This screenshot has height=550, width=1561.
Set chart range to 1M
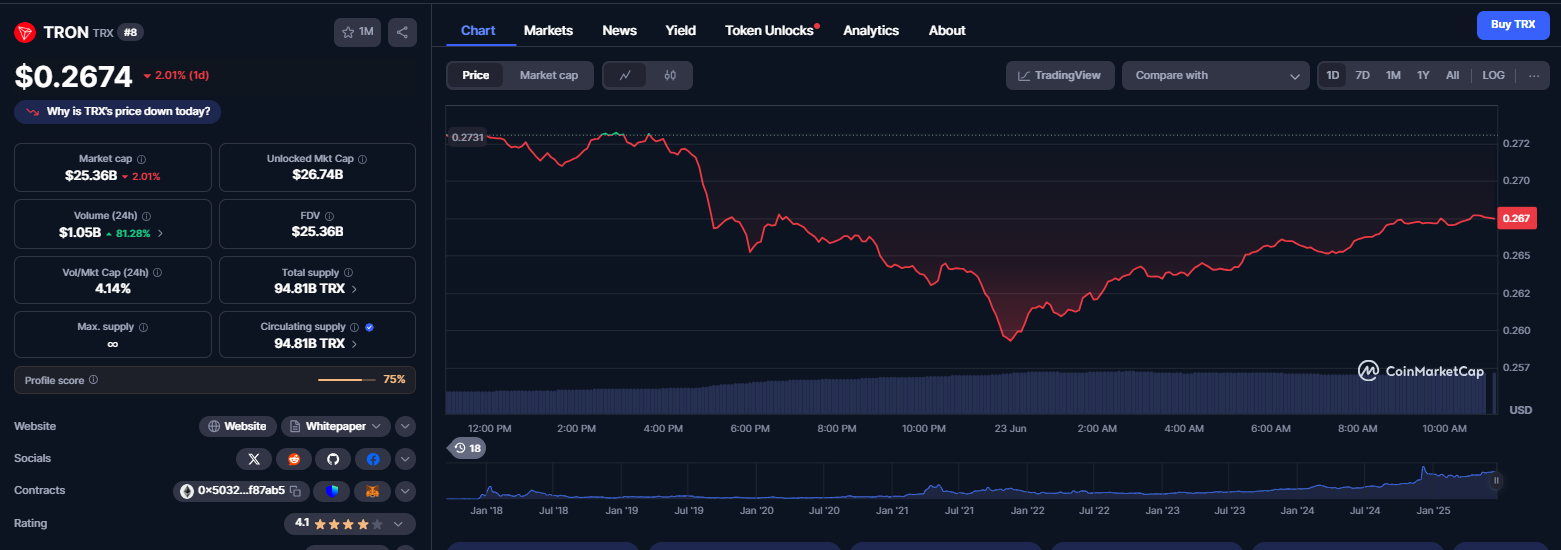(x=1393, y=75)
